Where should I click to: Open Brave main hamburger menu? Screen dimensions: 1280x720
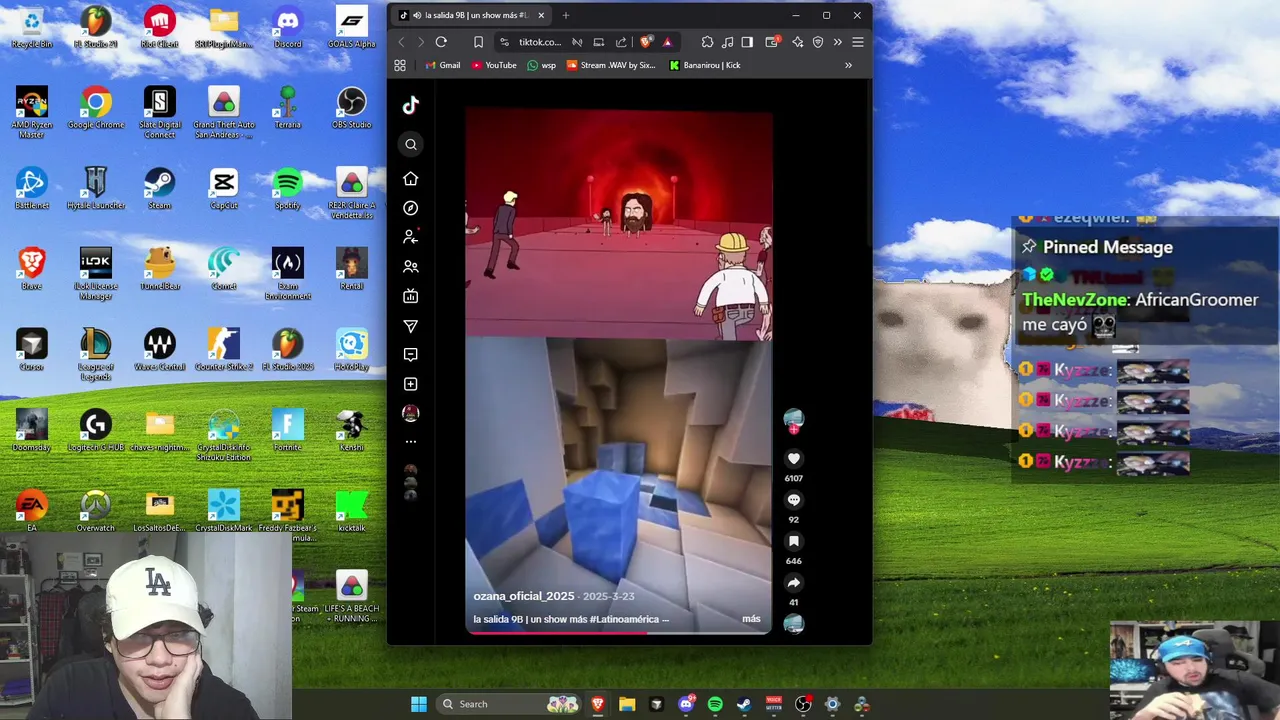click(858, 42)
